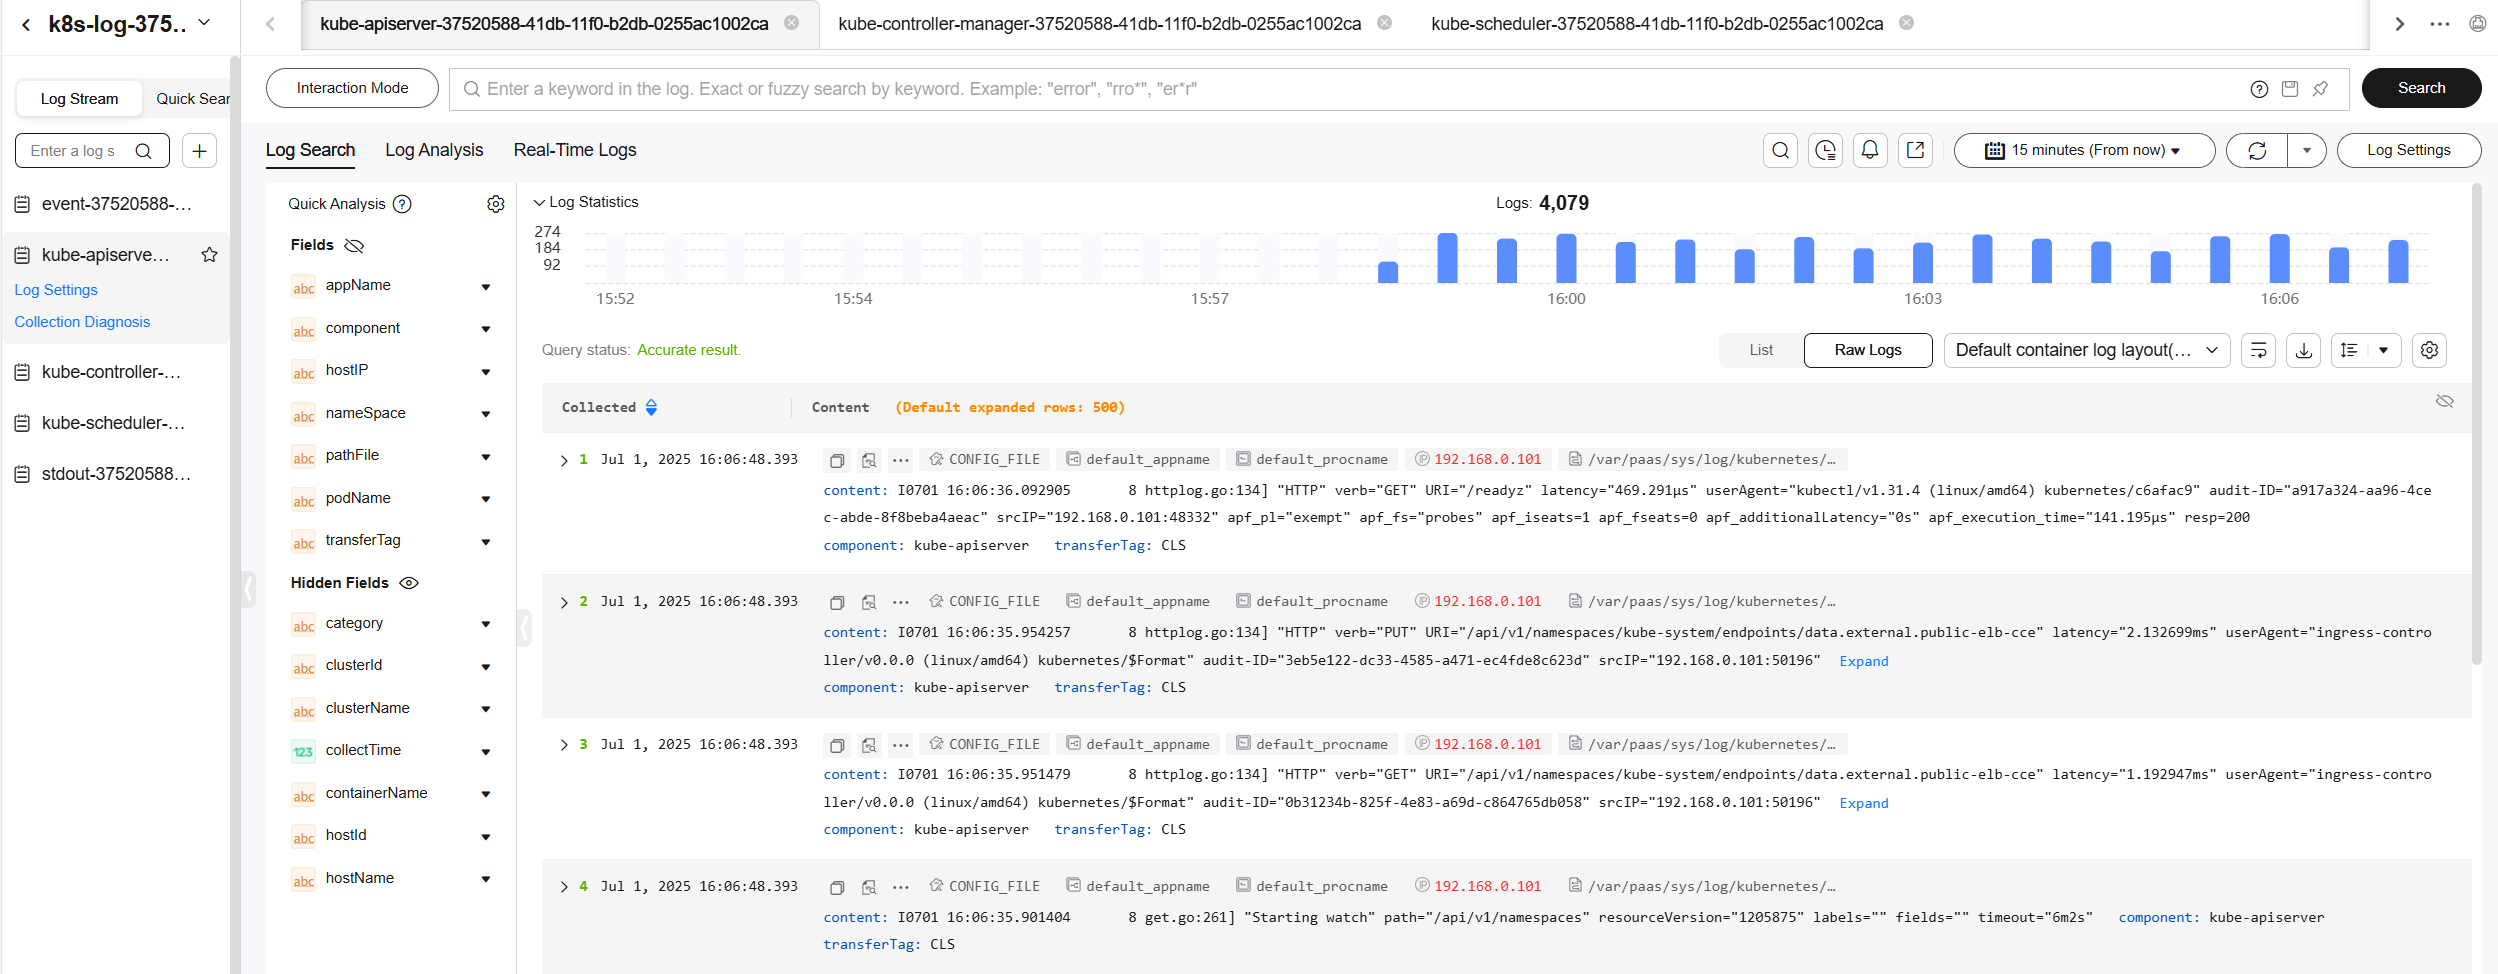The image size is (2498, 974).
Task: Switch to the Log Analysis tab
Action: click(x=434, y=150)
